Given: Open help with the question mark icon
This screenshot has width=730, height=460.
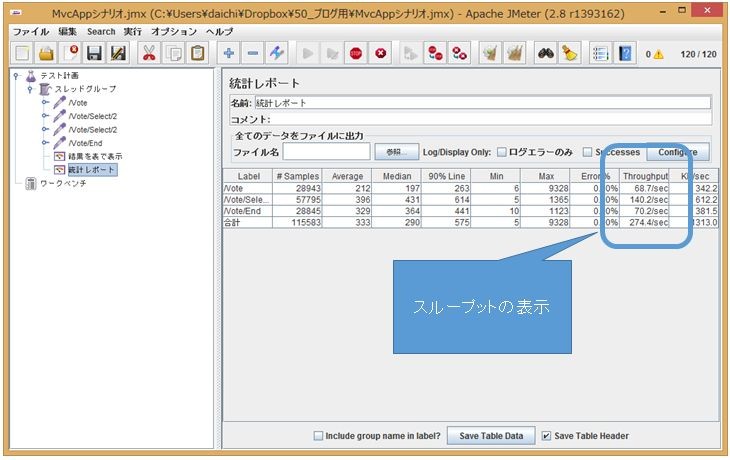Looking at the screenshot, I should 625,54.
